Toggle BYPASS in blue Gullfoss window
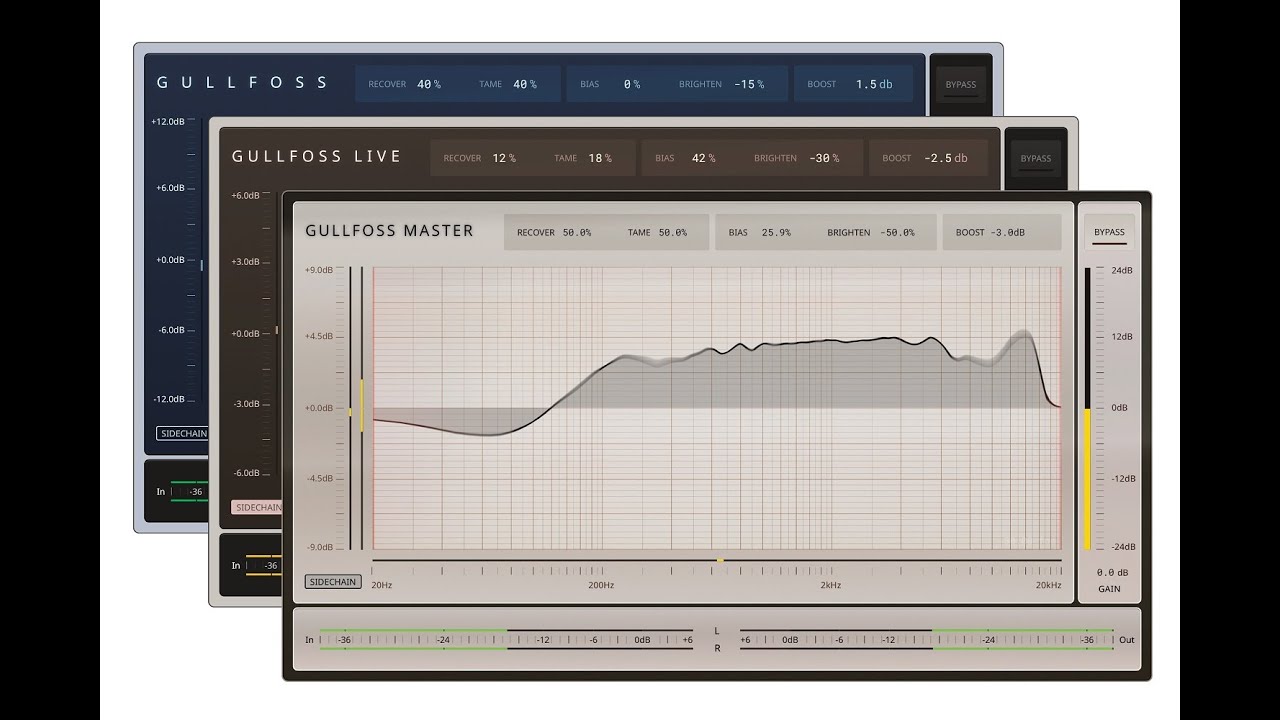The height and width of the screenshot is (720, 1280). click(x=961, y=85)
